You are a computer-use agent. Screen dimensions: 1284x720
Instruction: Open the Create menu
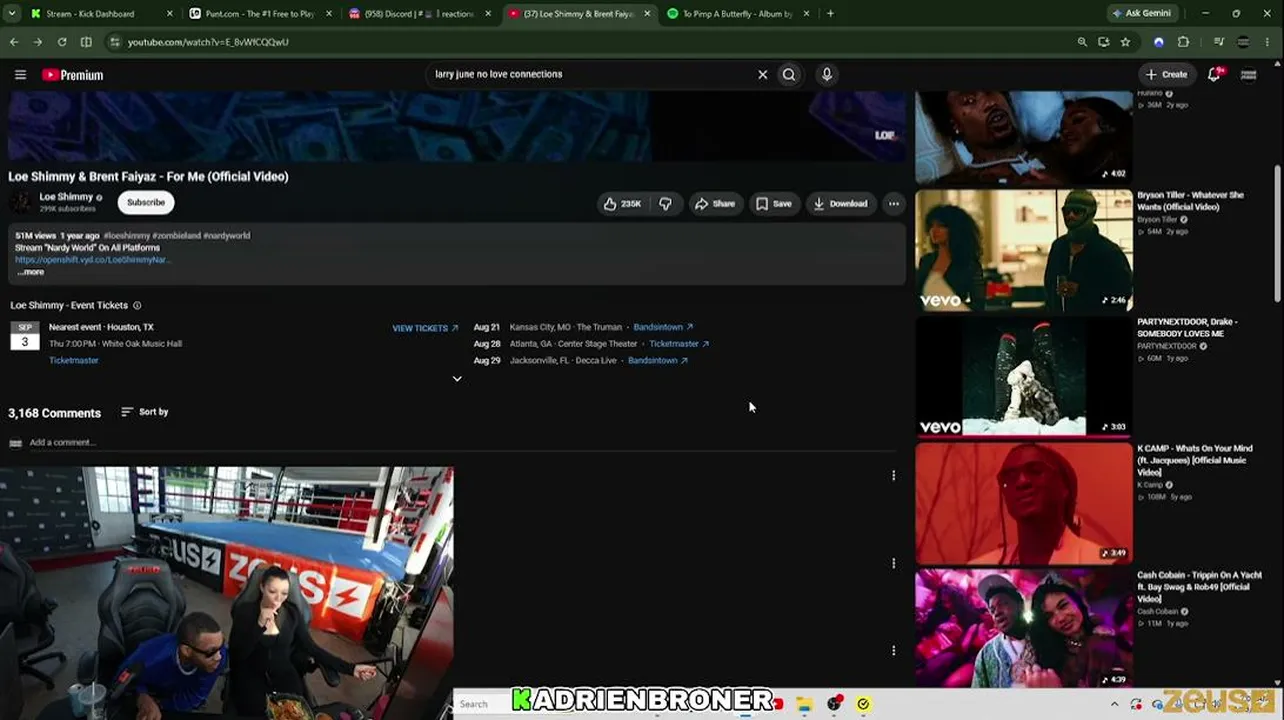click(x=1167, y=74)
